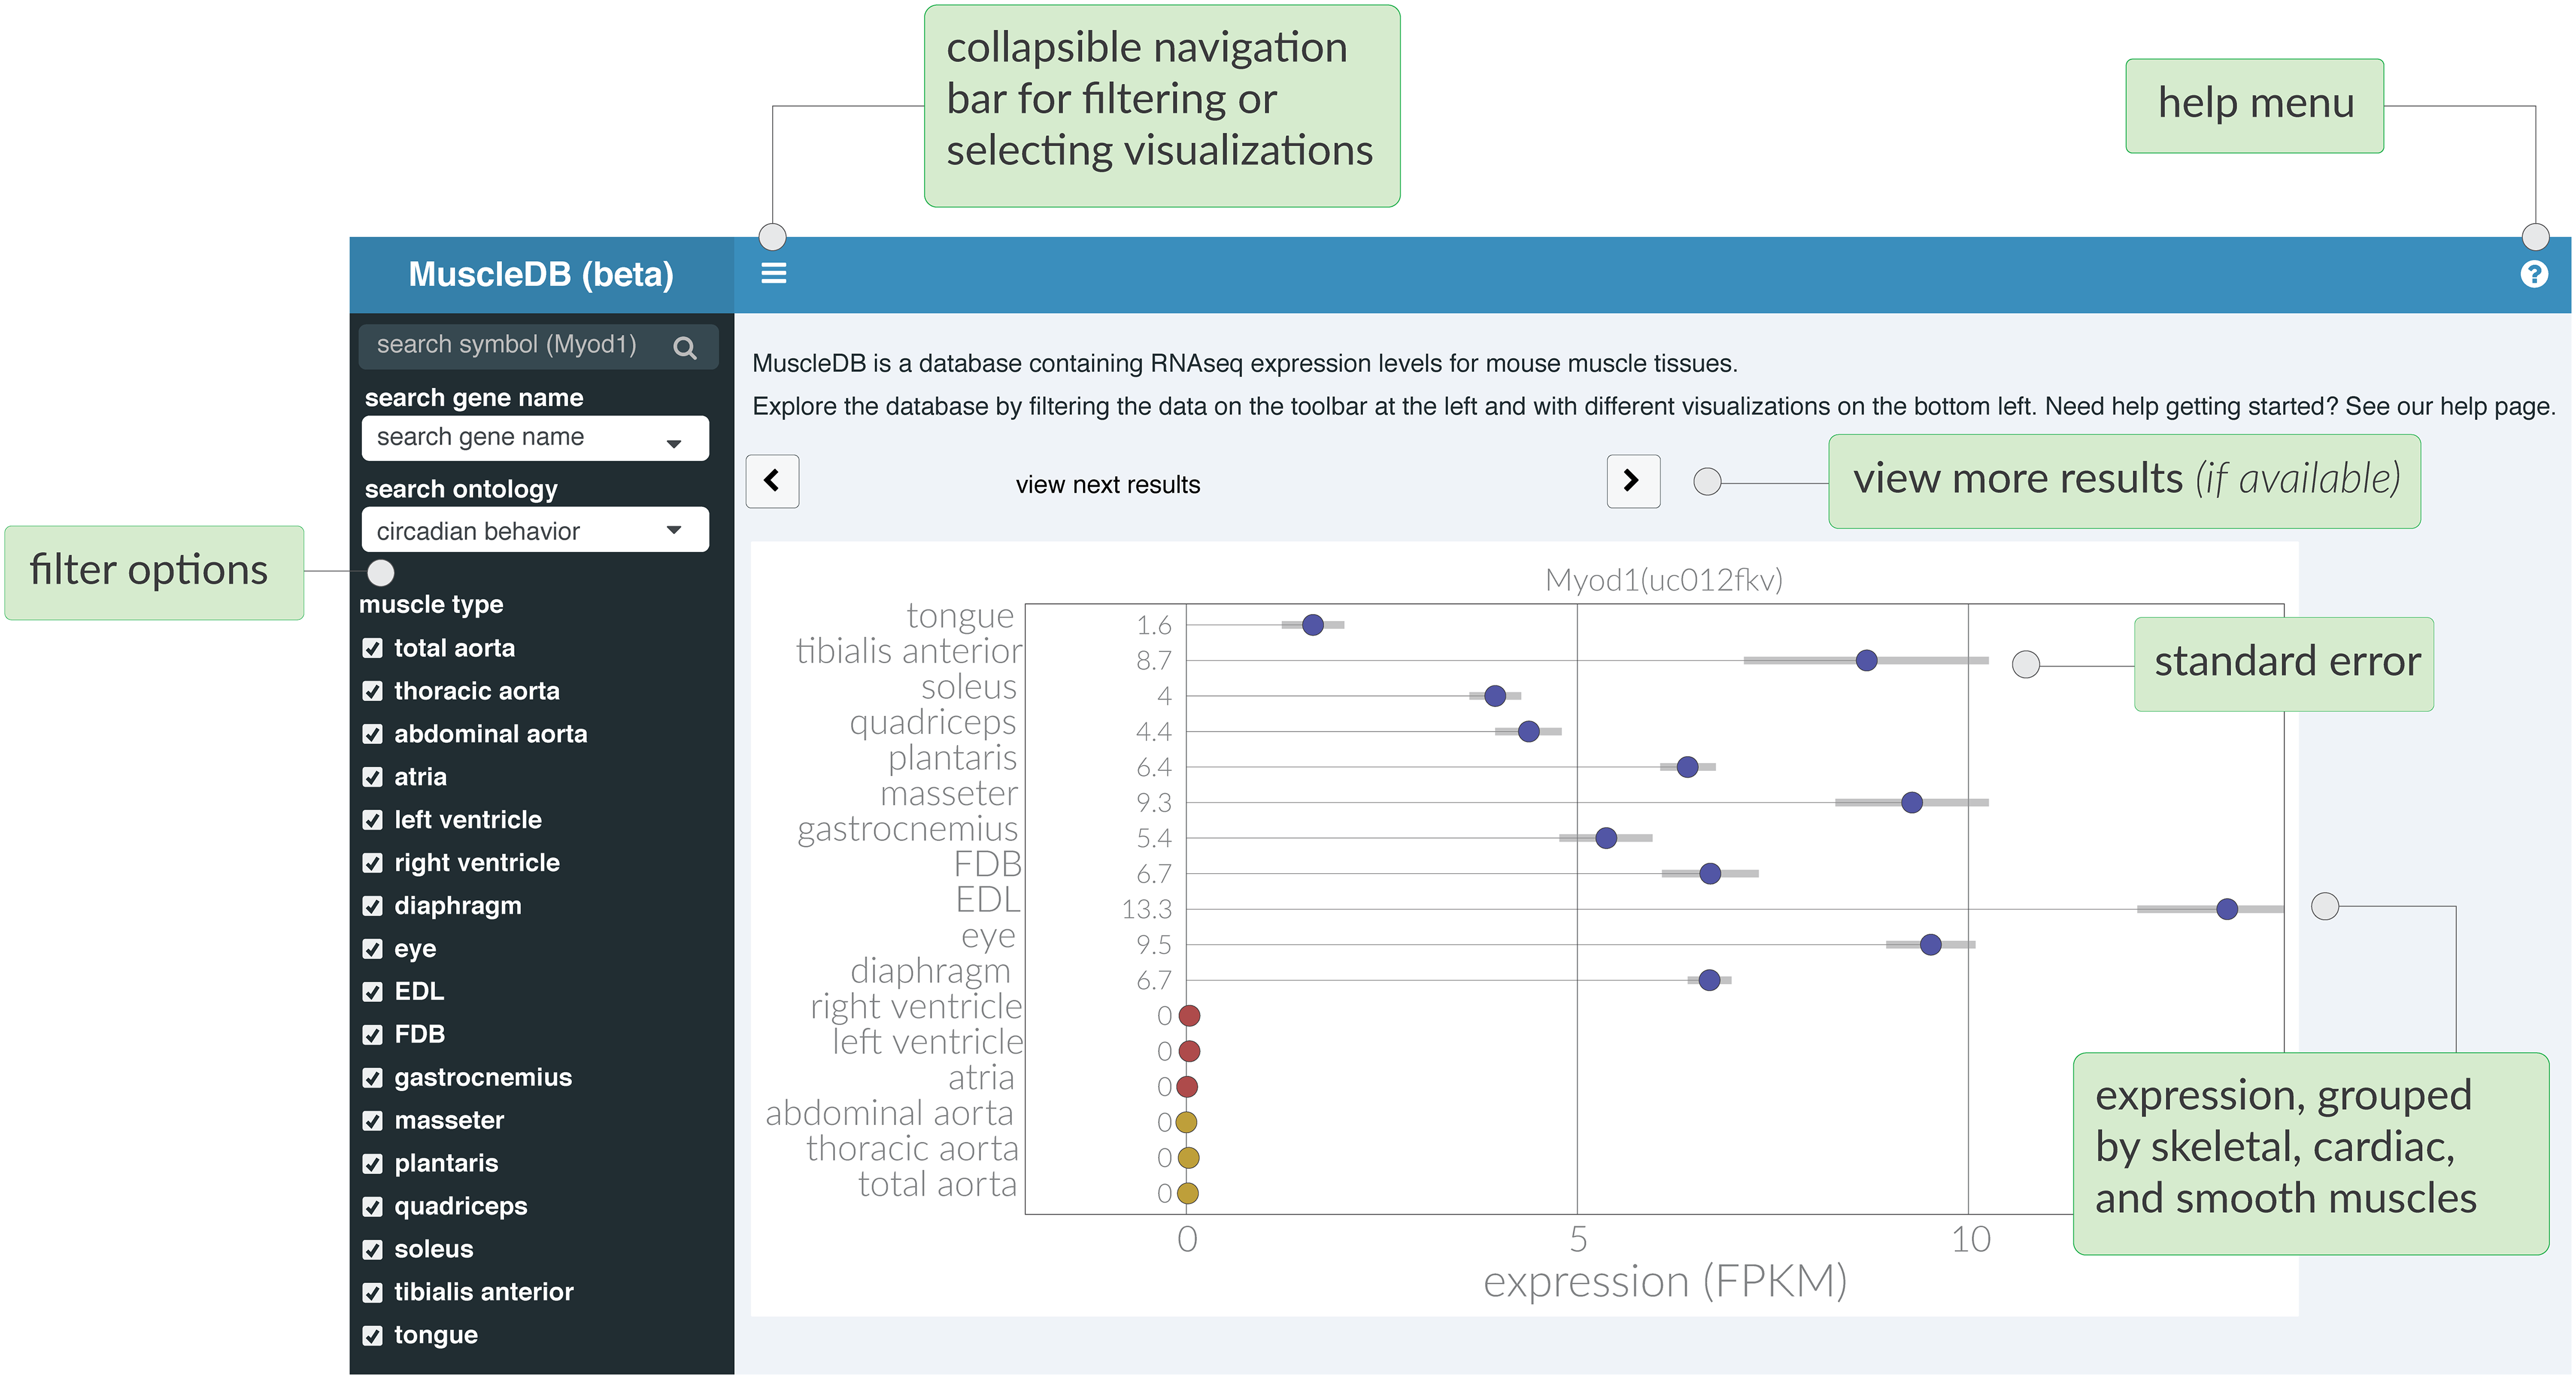Uncheck the total aorta checkbox
The image size is (2576, 1379).
tap(373, 649)
